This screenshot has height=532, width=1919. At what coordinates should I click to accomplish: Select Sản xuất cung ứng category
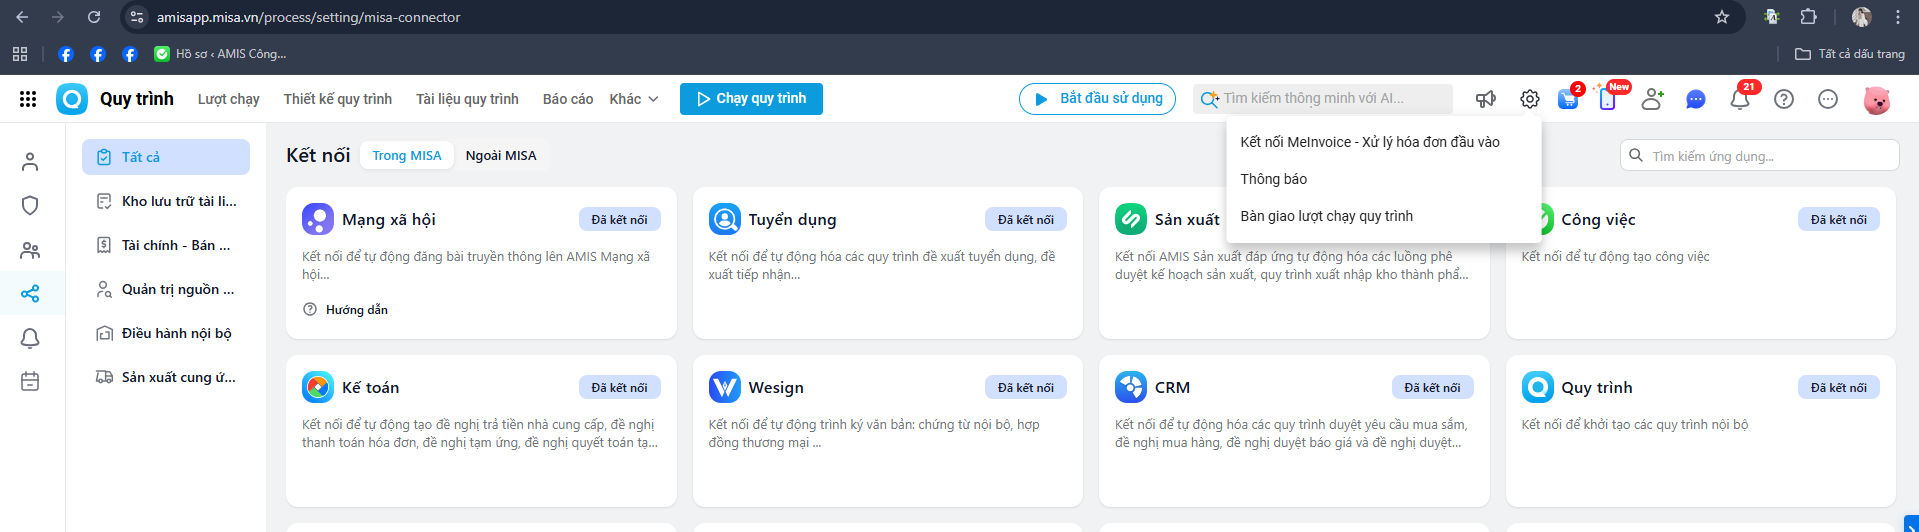click(x=166, y=377)
